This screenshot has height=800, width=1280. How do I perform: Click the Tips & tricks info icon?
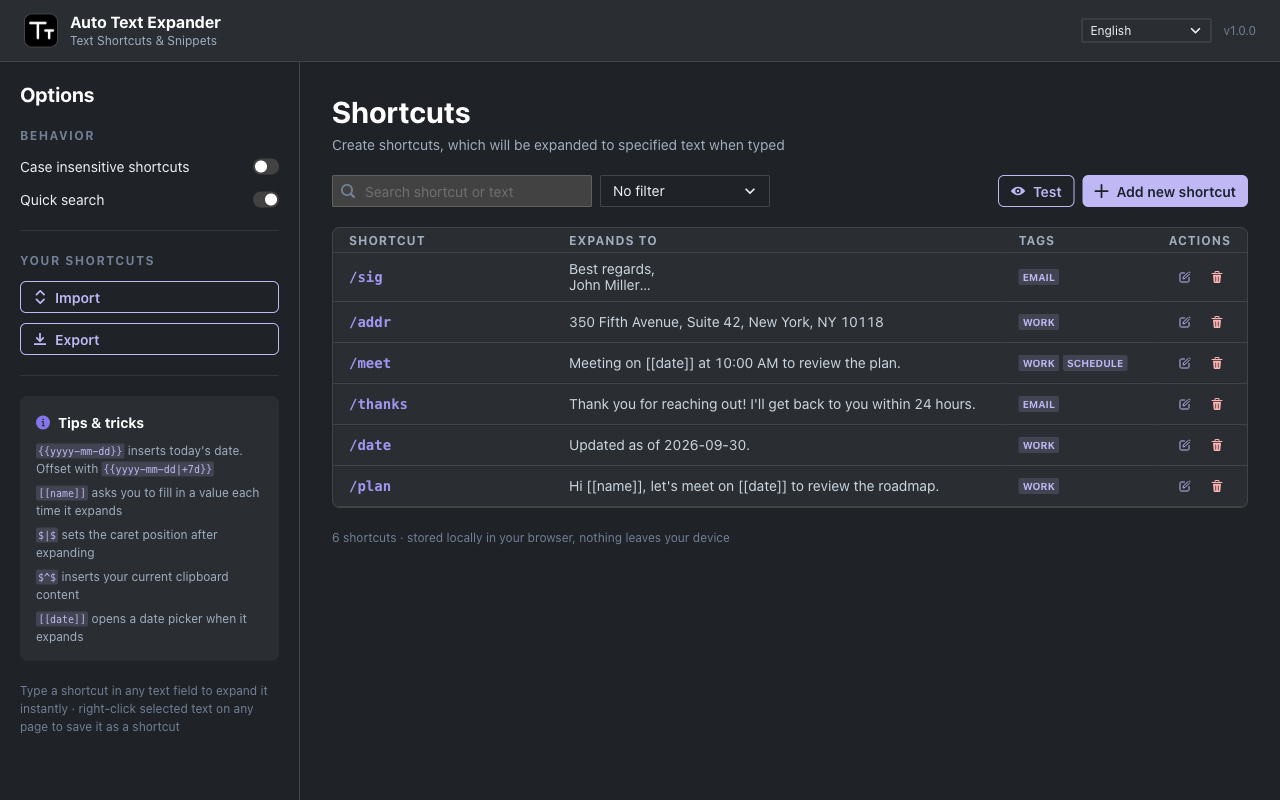point(43,423)
